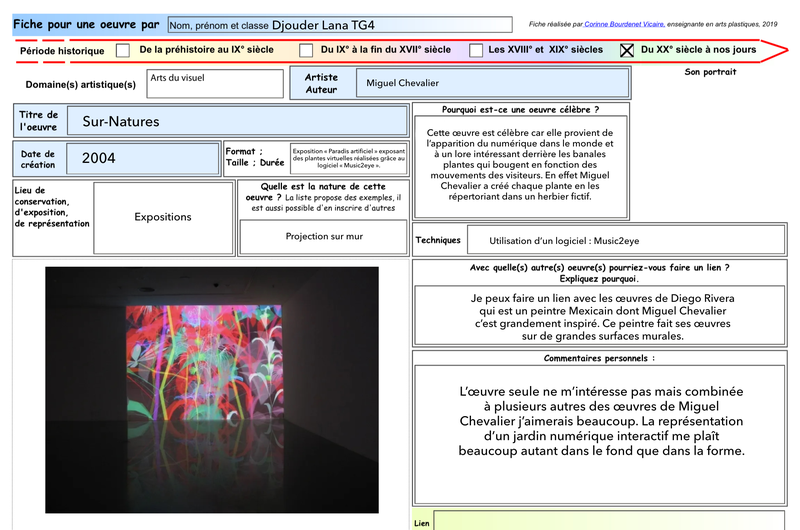
Task: Select the 'Projection sur mur' nature field
Action: click(x=324, y=237)
